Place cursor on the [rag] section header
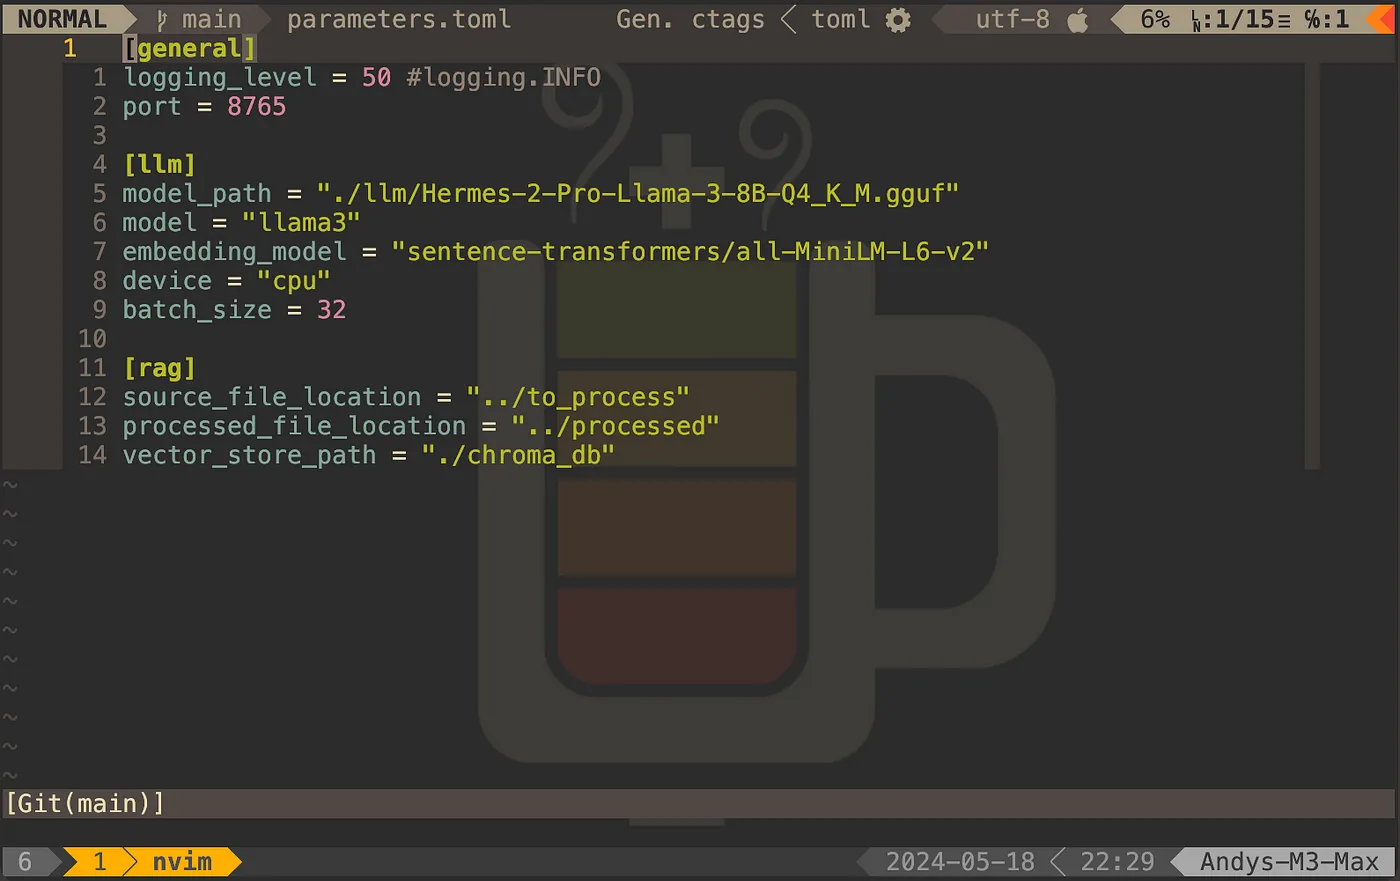 159,368
